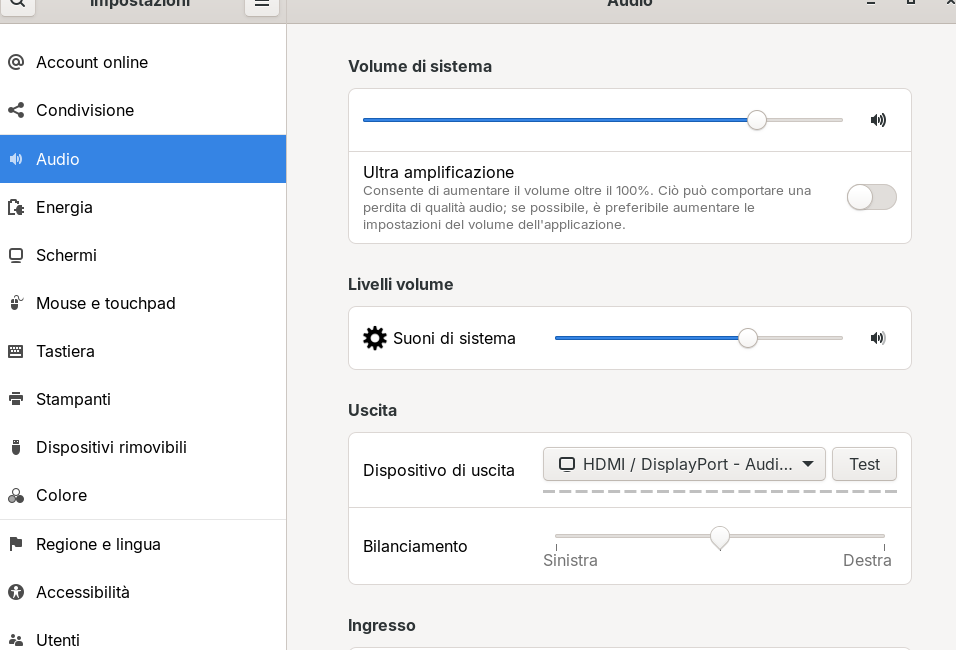Screen dimensions: 956x650
Task: Click the Mouse e touchpad icon
Action: click(x=16, y=303)
